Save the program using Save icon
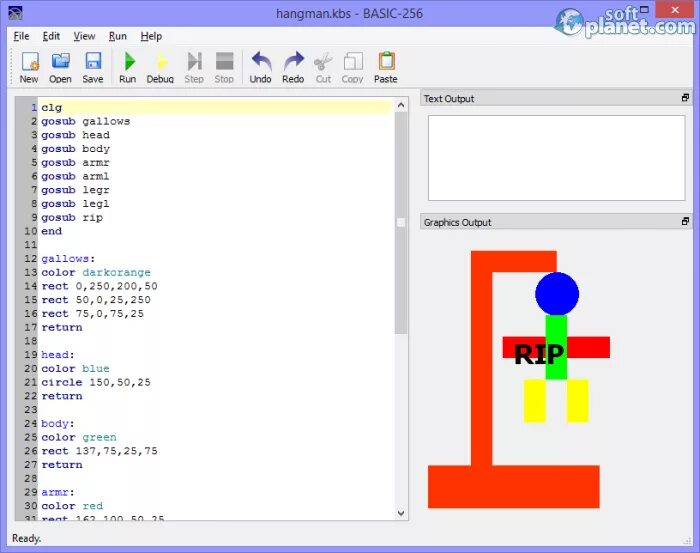Viewport: 700px width, 553px height. coord(93,67)
